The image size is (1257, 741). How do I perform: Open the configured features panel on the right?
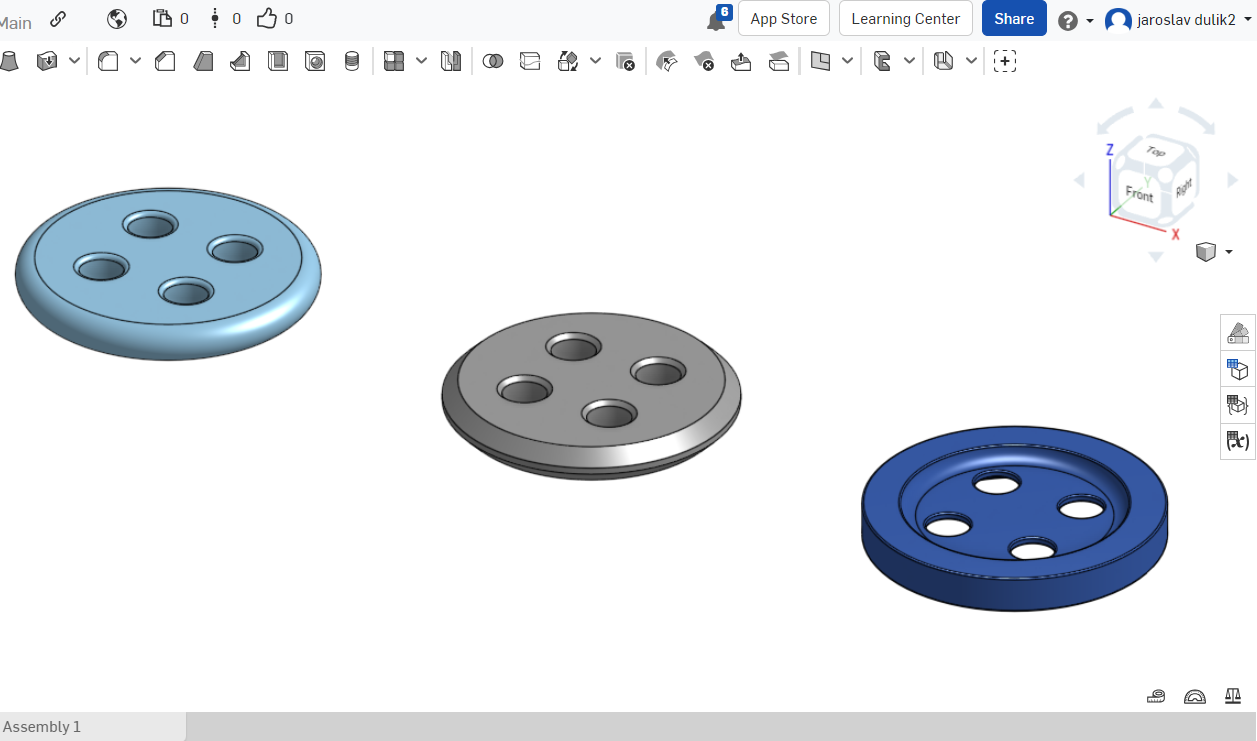pos(1238,405)
